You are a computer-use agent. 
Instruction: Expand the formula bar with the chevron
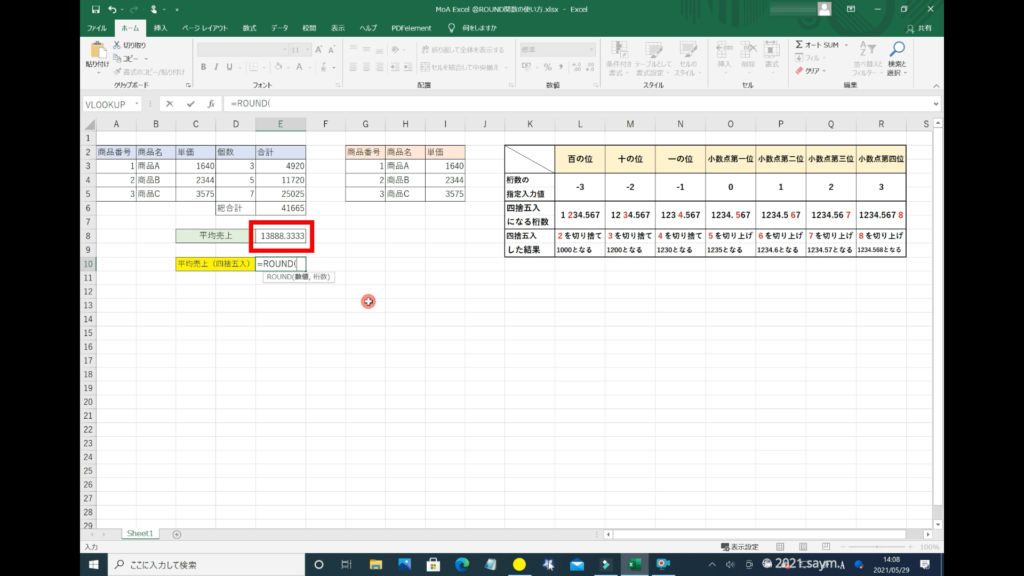tap(936, 103)
